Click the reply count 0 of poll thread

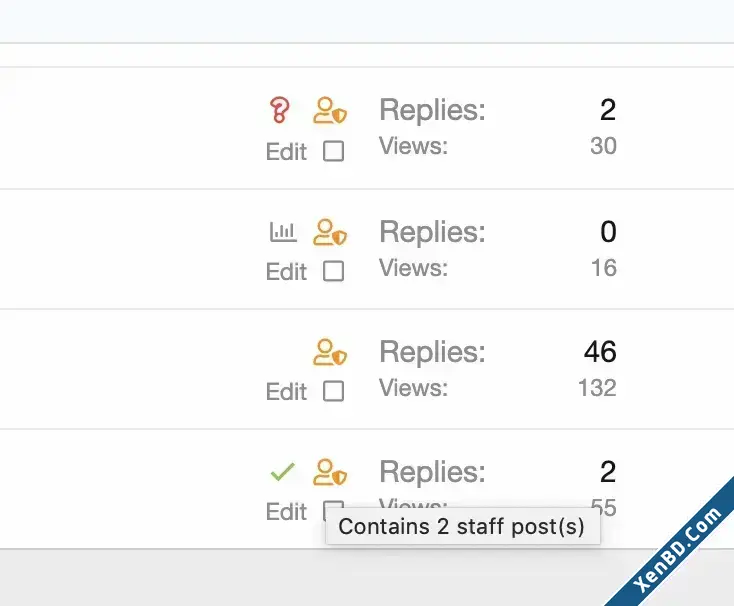point(608,232)
